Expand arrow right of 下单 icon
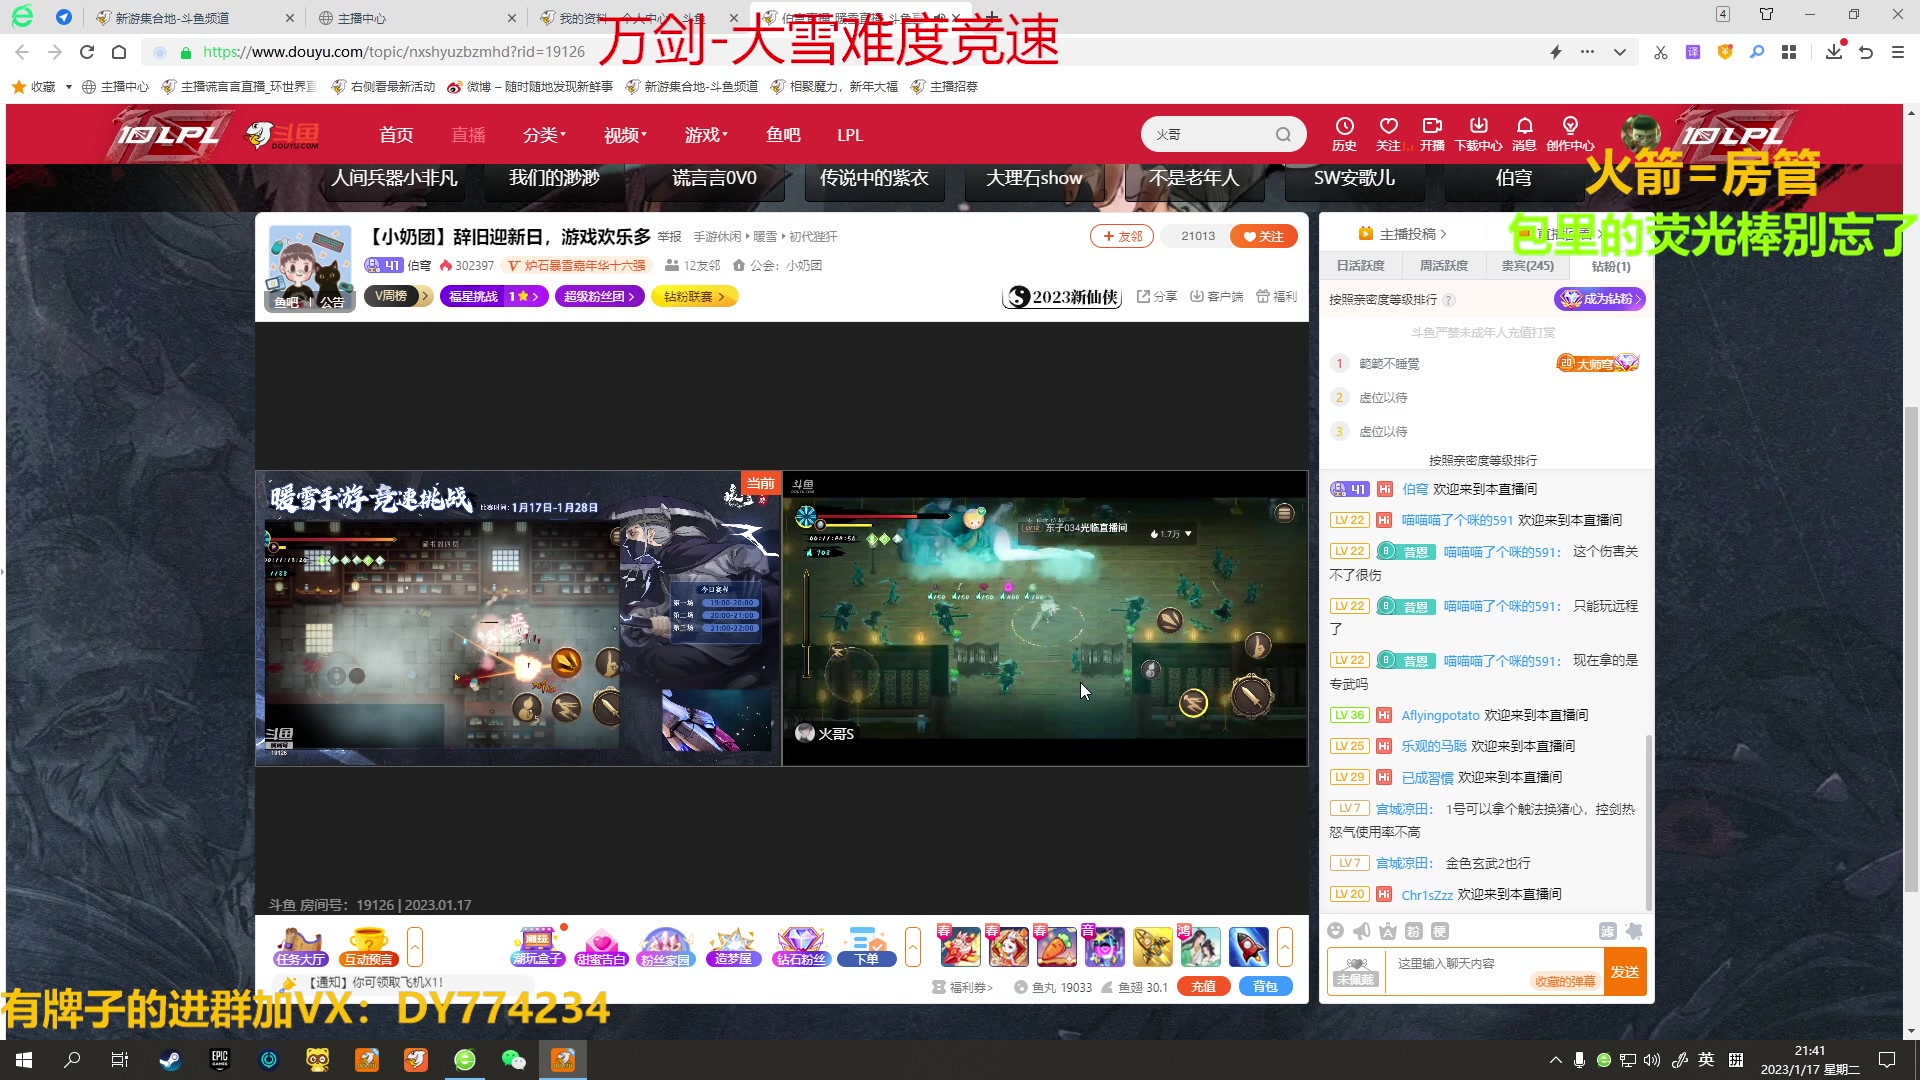Screen dimensions: 1920x1080 click(x=913, y=947)
